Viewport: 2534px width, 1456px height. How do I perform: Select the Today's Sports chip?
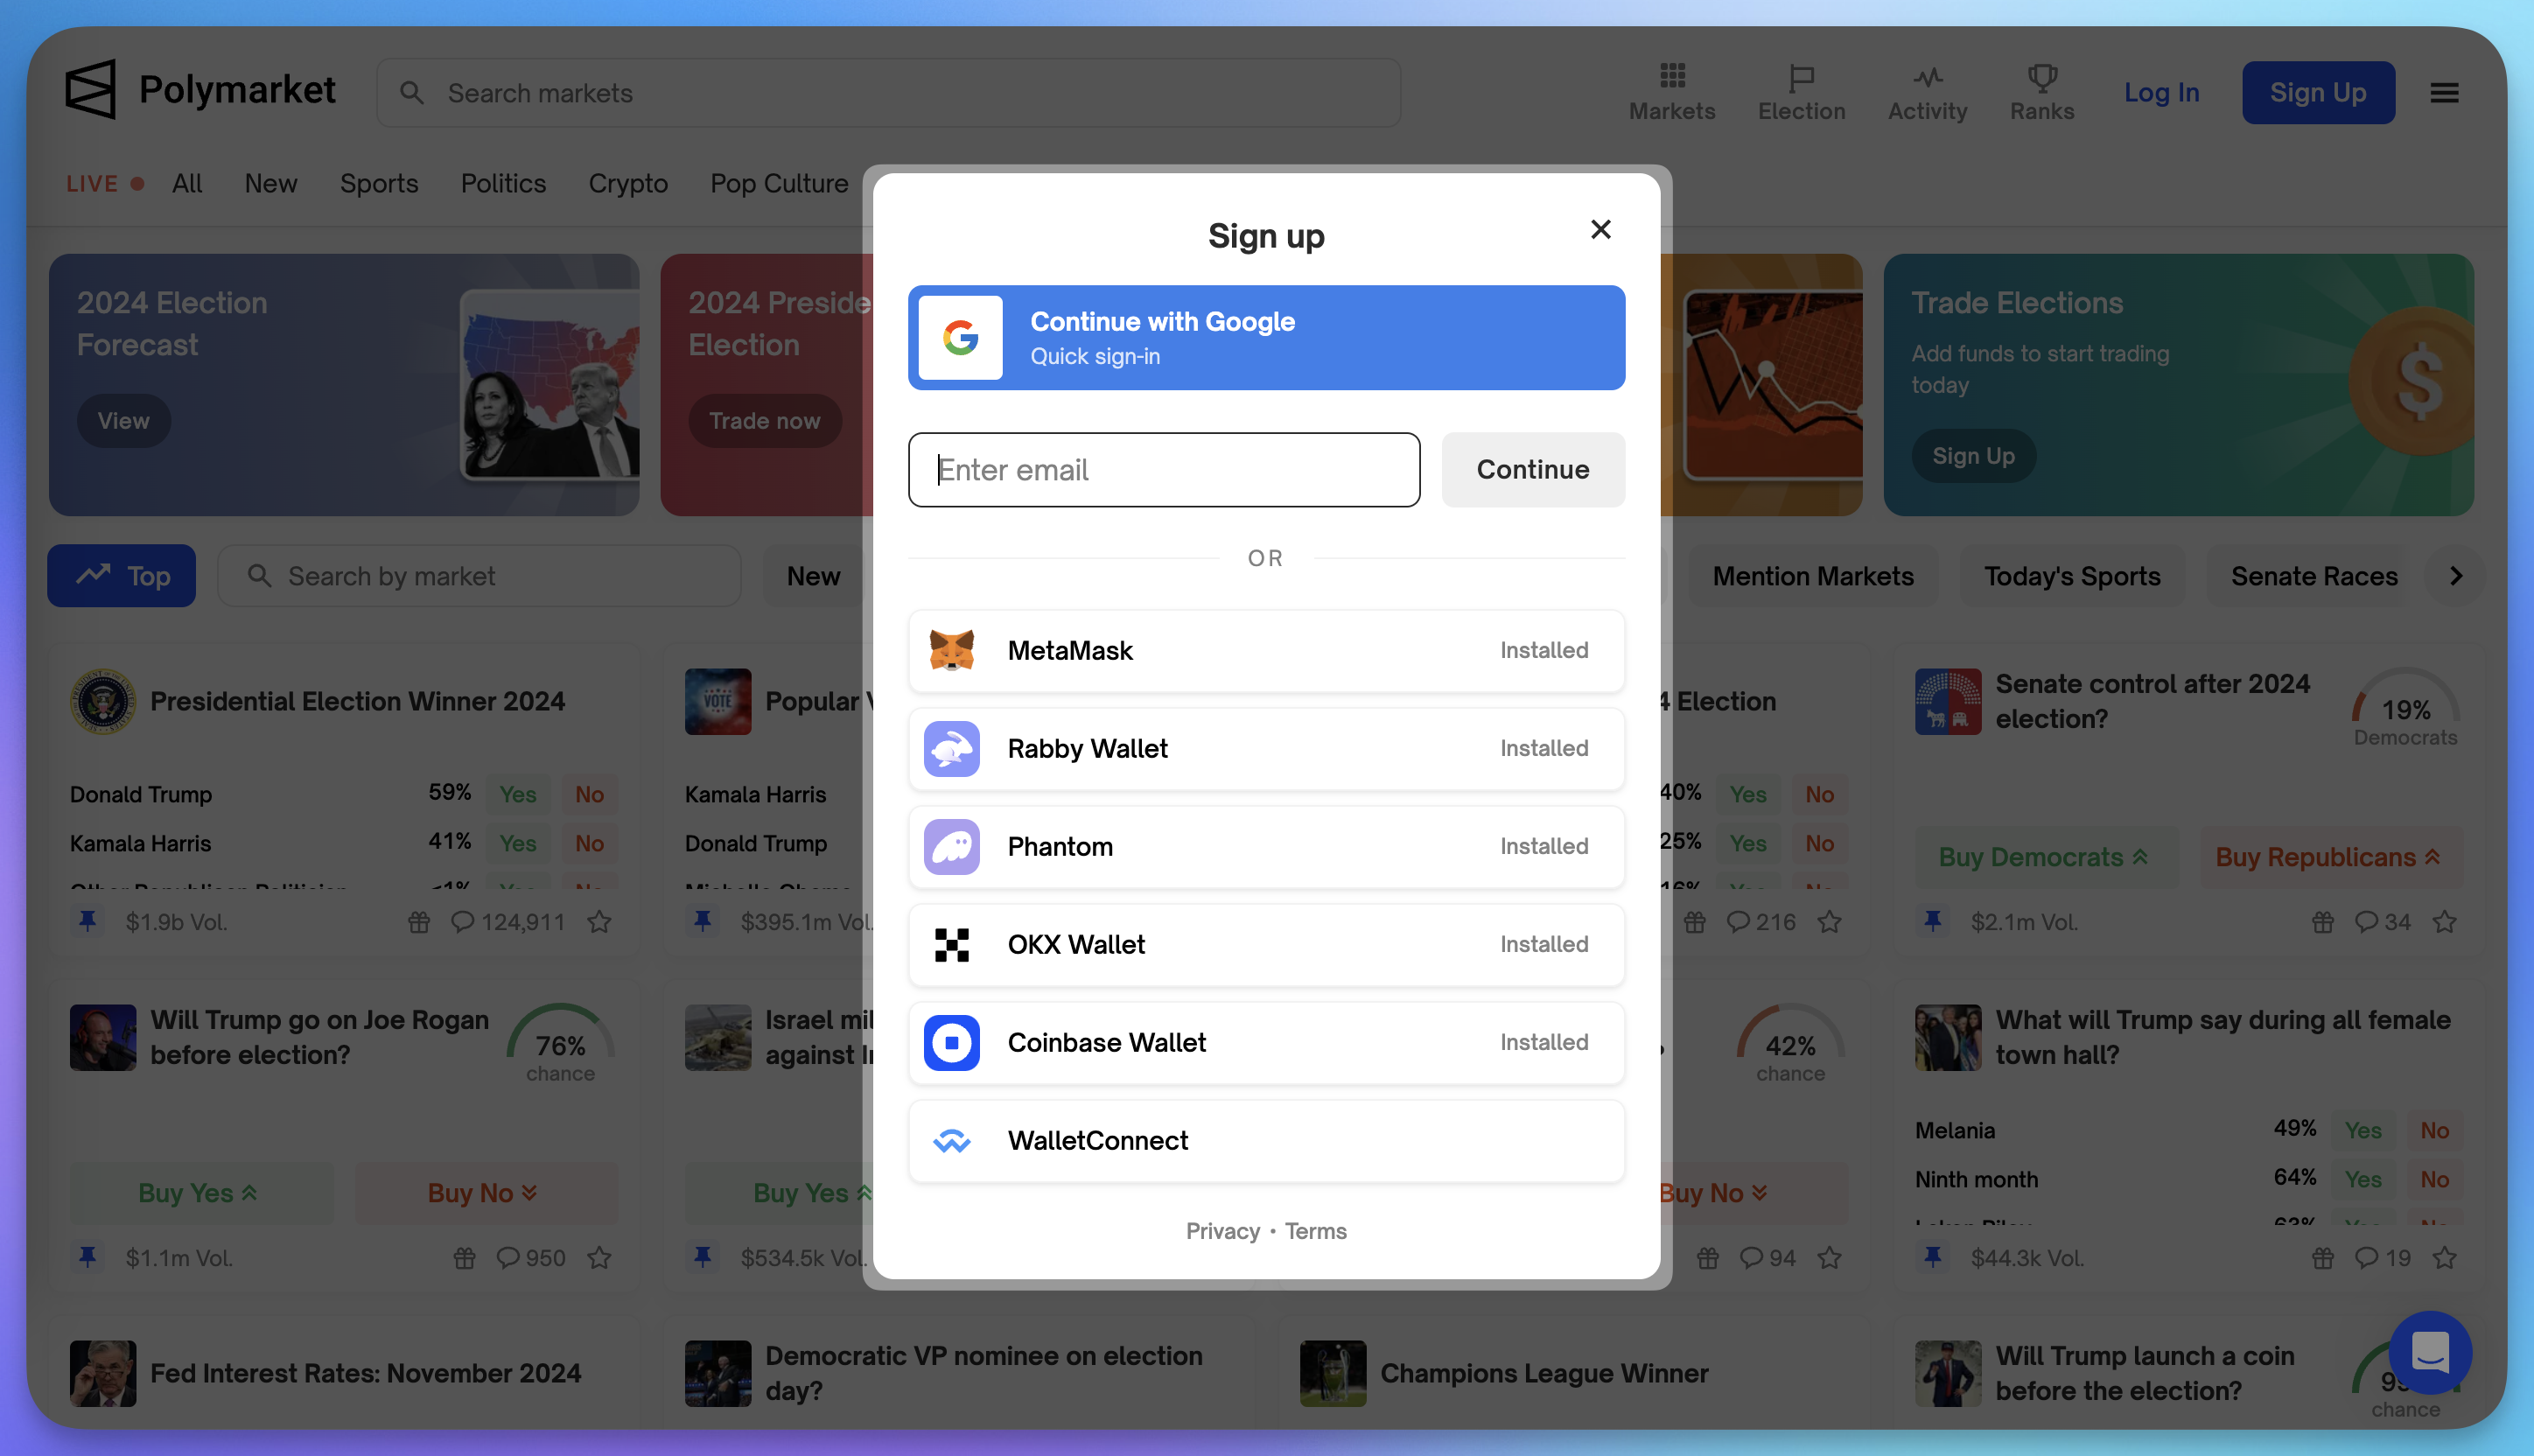click(2072, 576)
